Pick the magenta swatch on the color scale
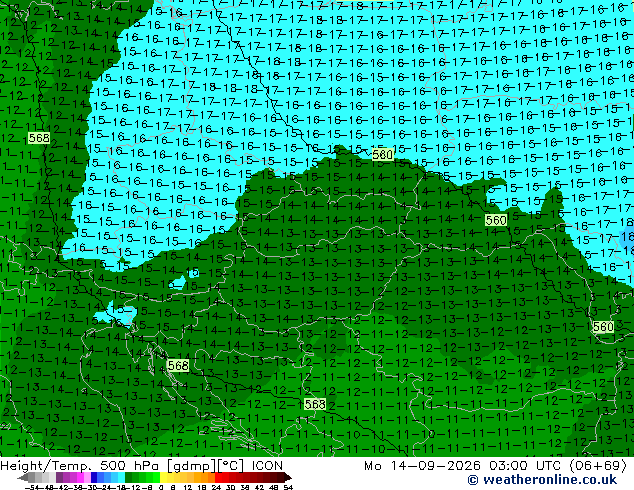This screenshot has height=490, width=634. [80, 477]
